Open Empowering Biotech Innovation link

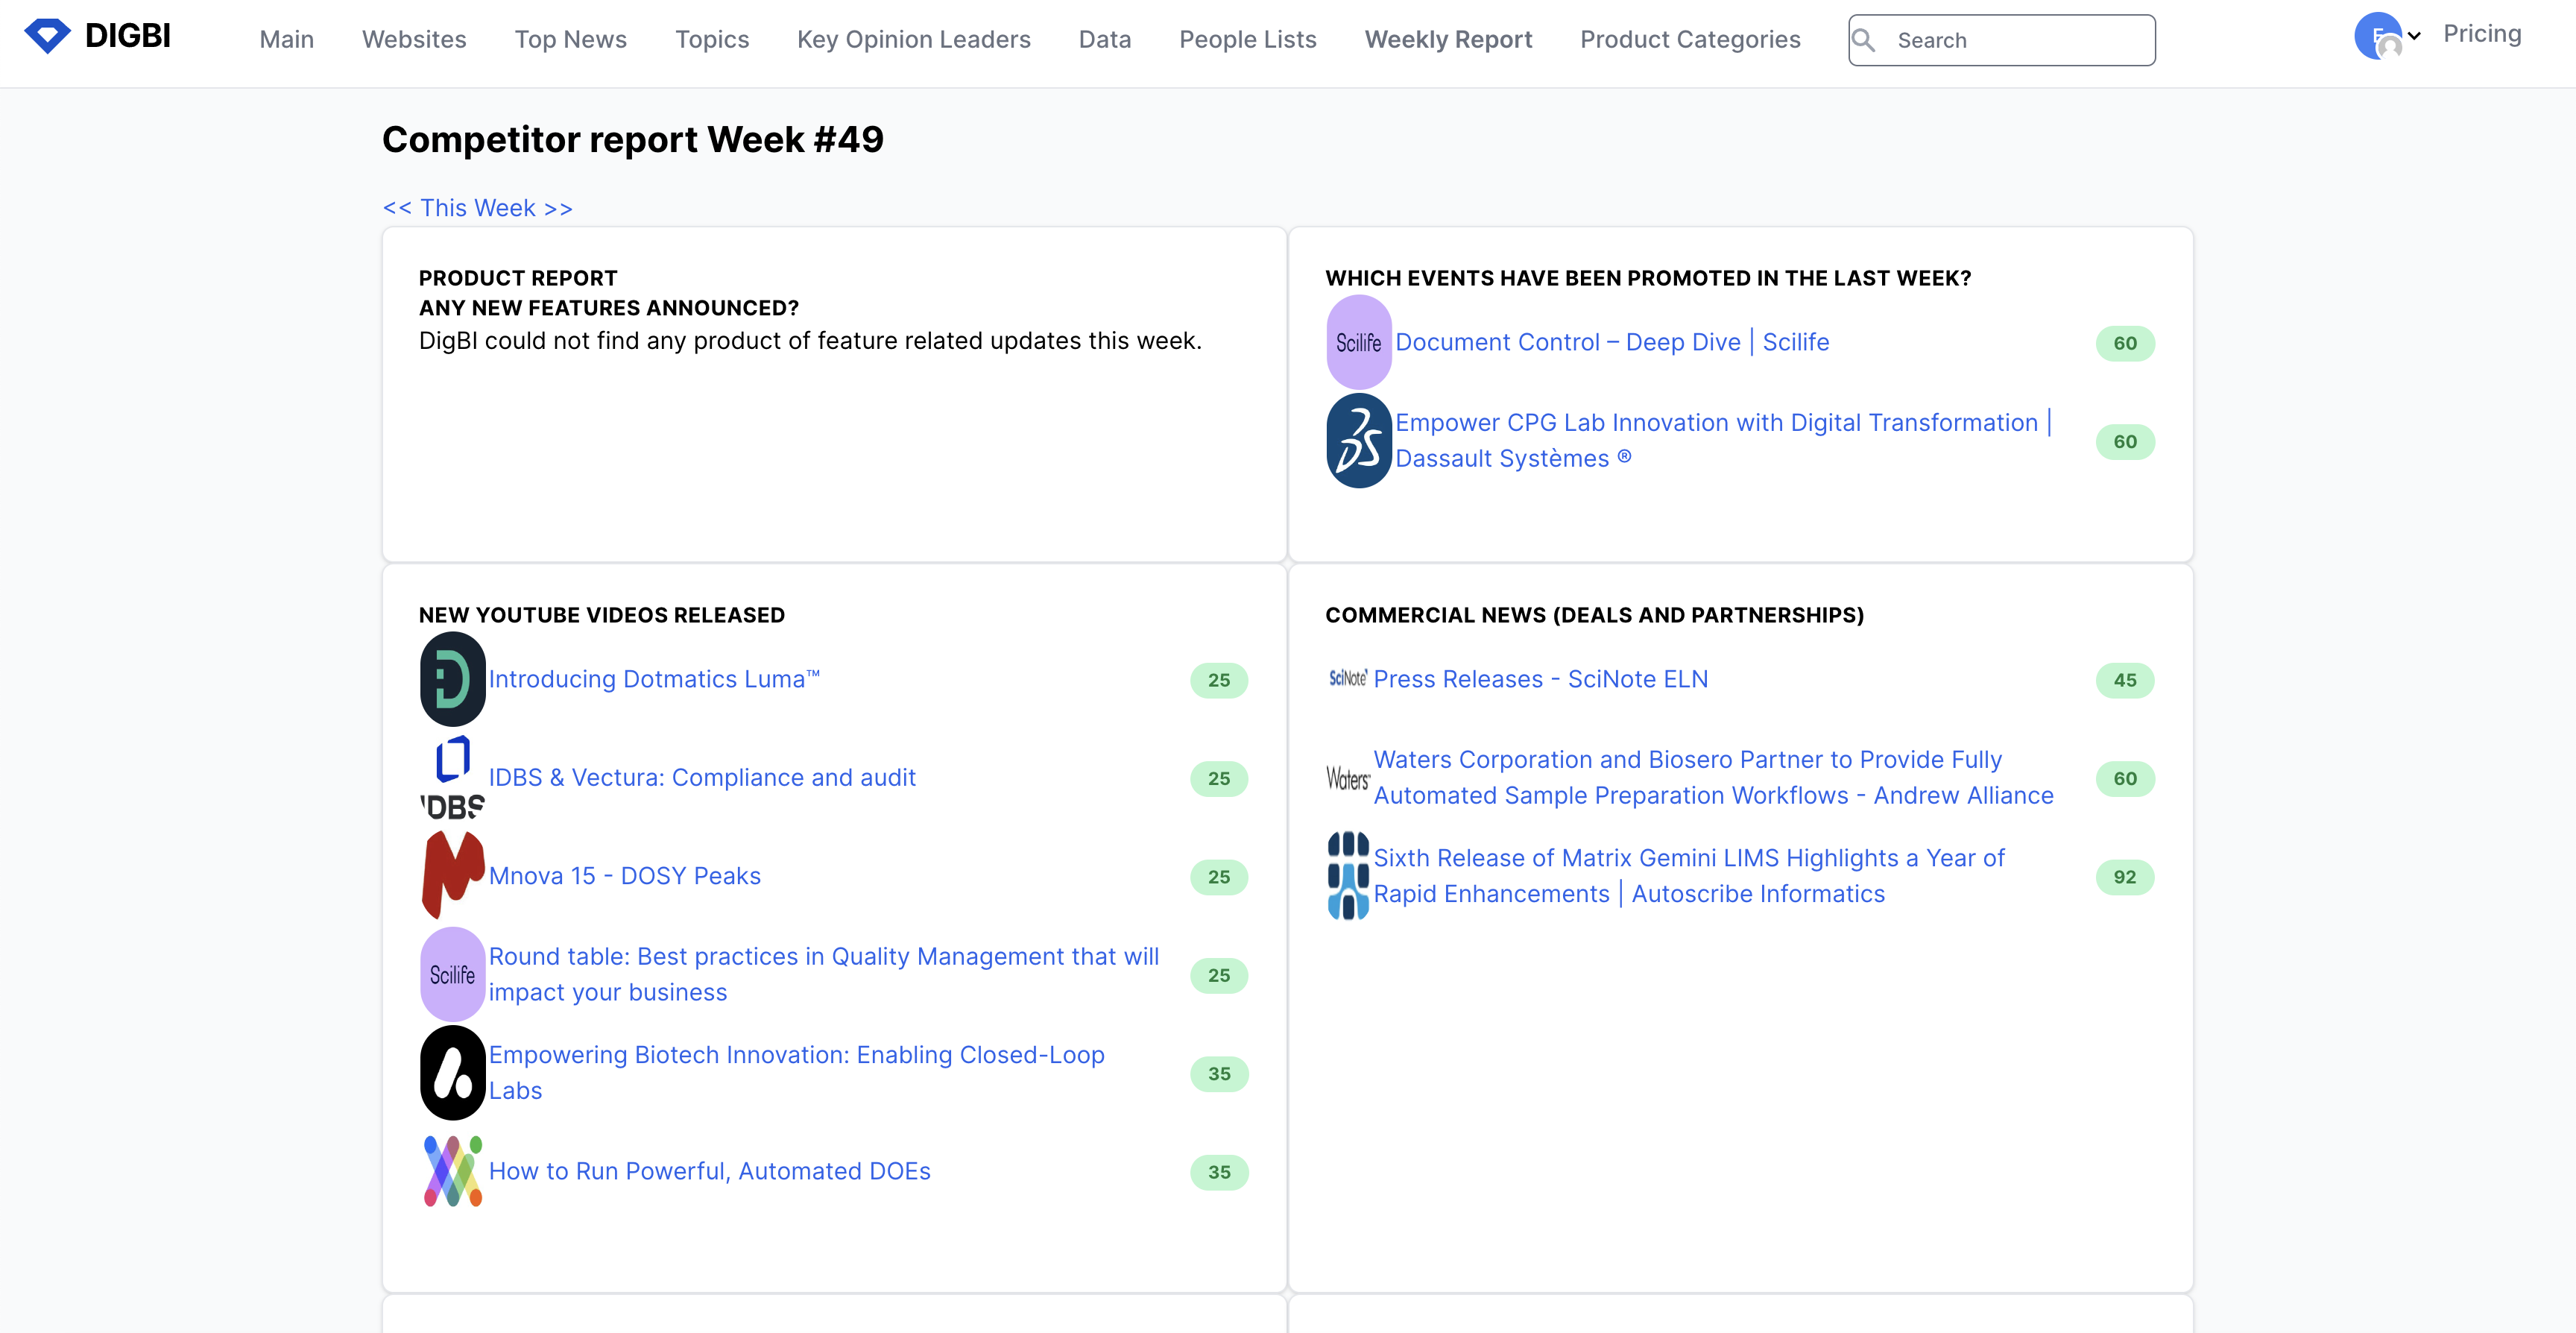(797, 1072)
